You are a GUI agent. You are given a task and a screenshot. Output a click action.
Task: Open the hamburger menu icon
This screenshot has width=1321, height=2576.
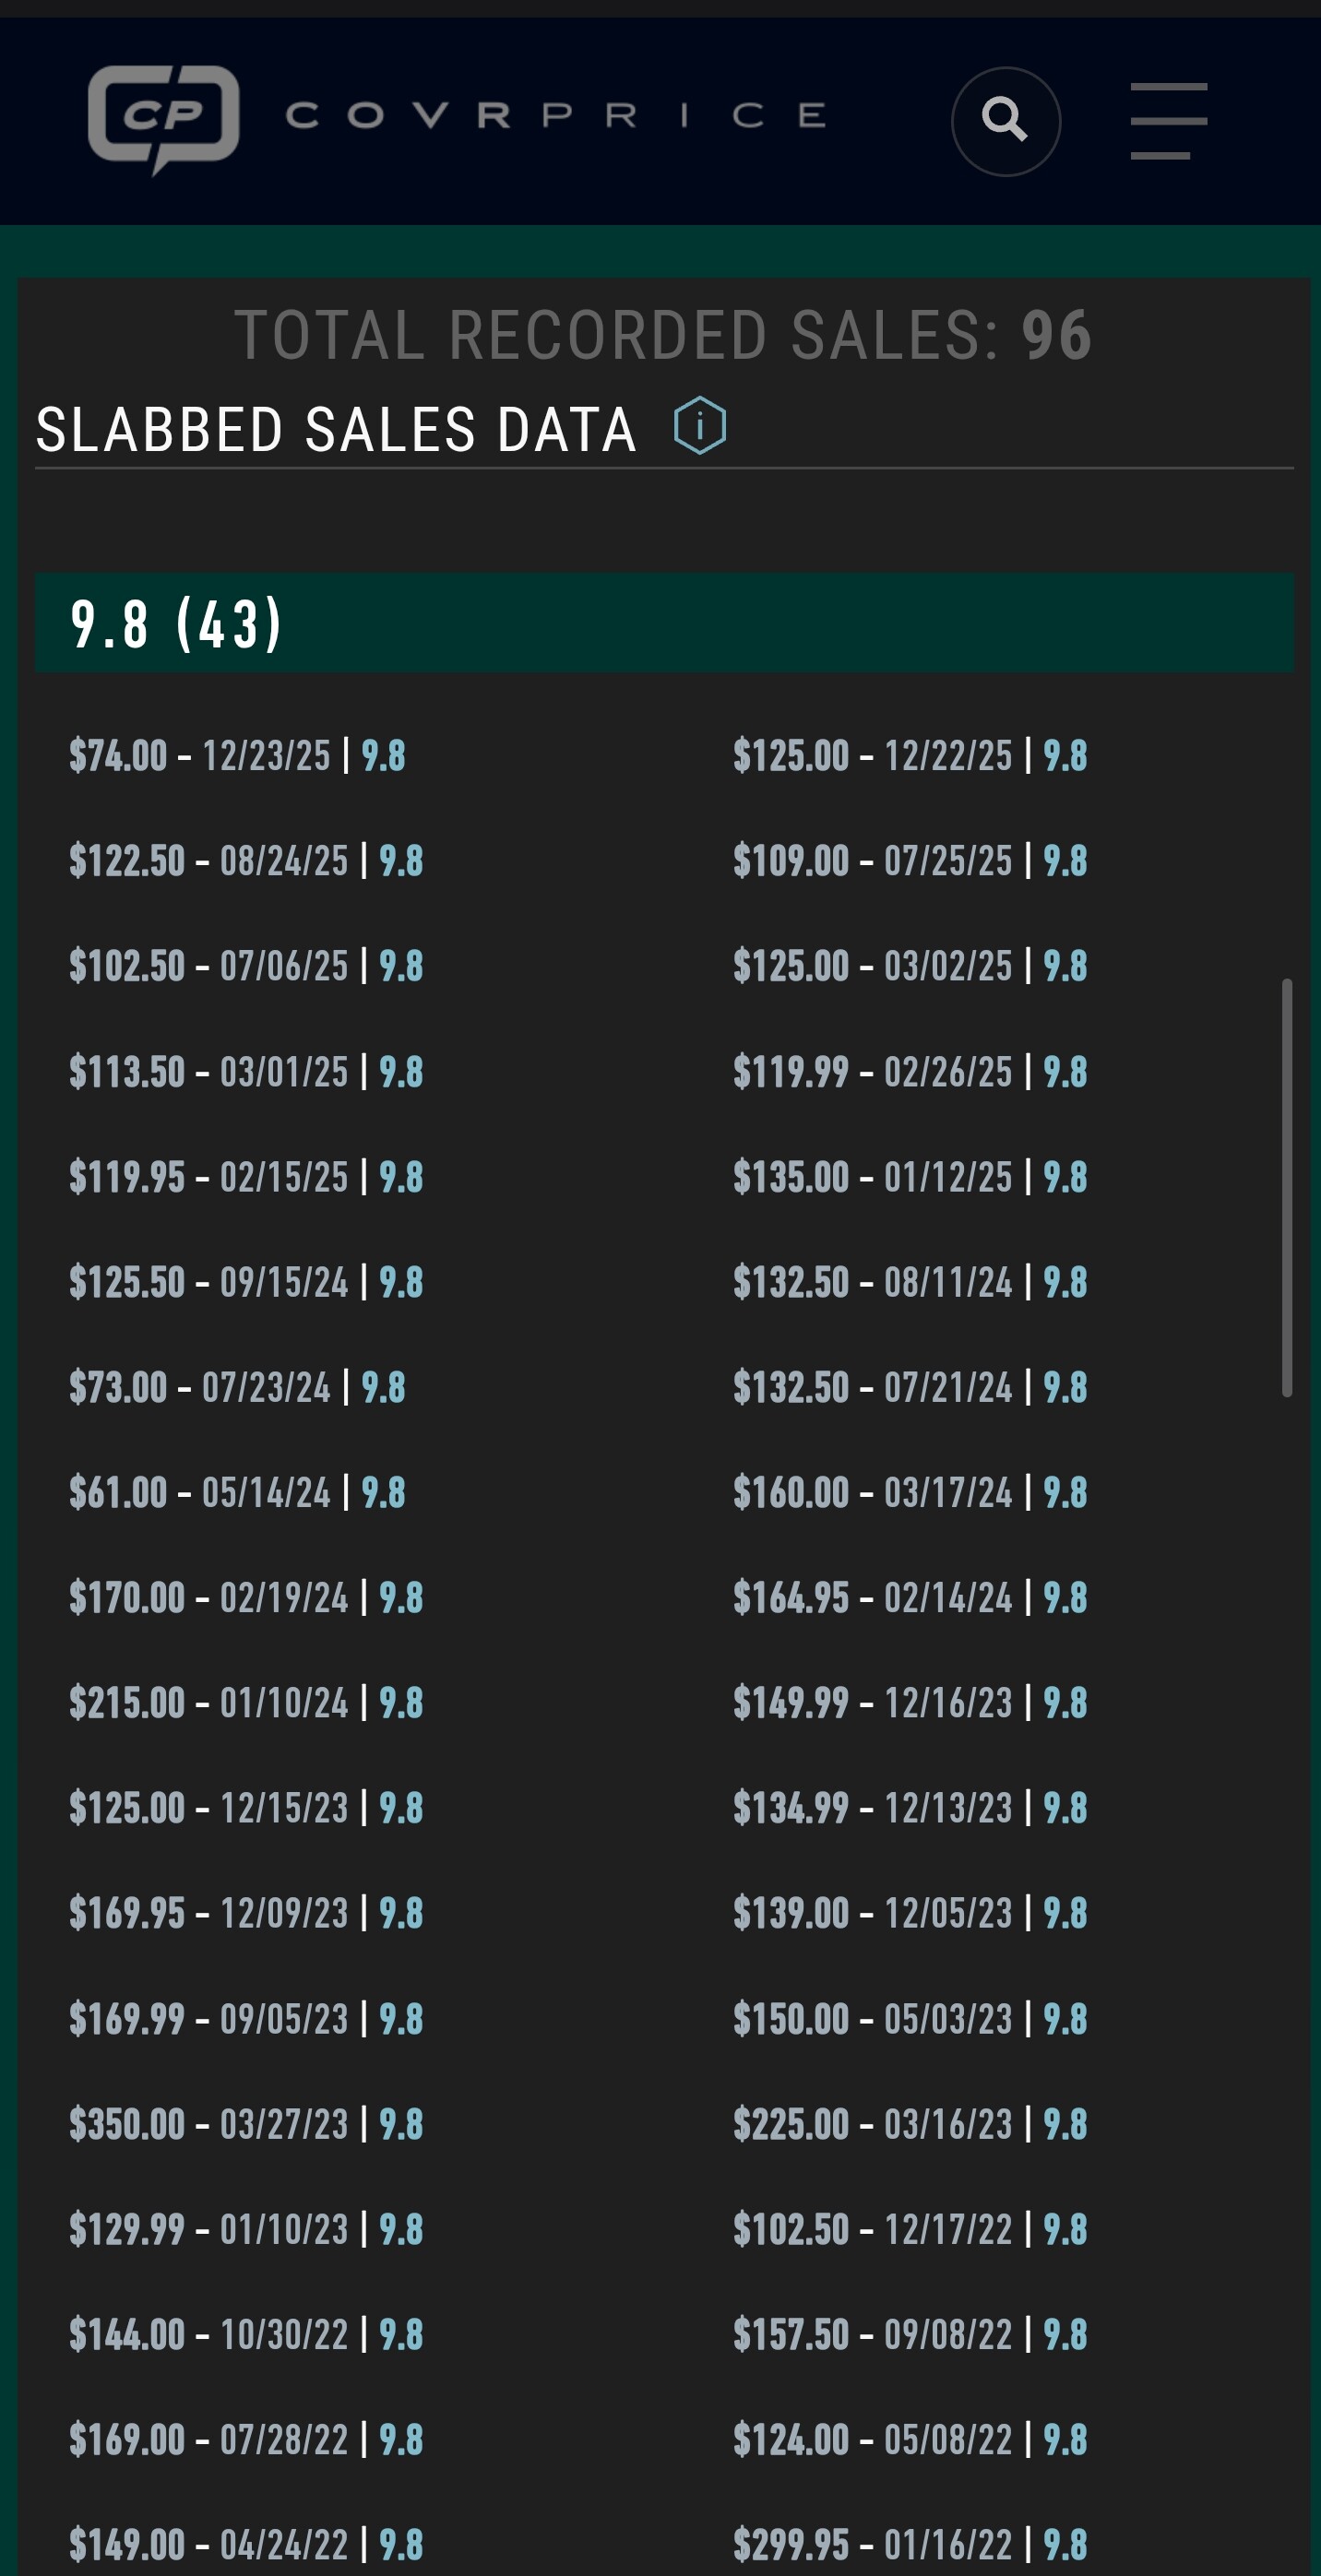(1168, 121)
